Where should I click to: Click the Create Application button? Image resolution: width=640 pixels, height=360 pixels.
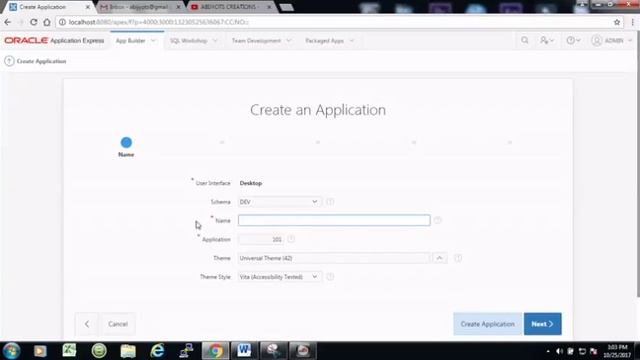tap(487, 324)
